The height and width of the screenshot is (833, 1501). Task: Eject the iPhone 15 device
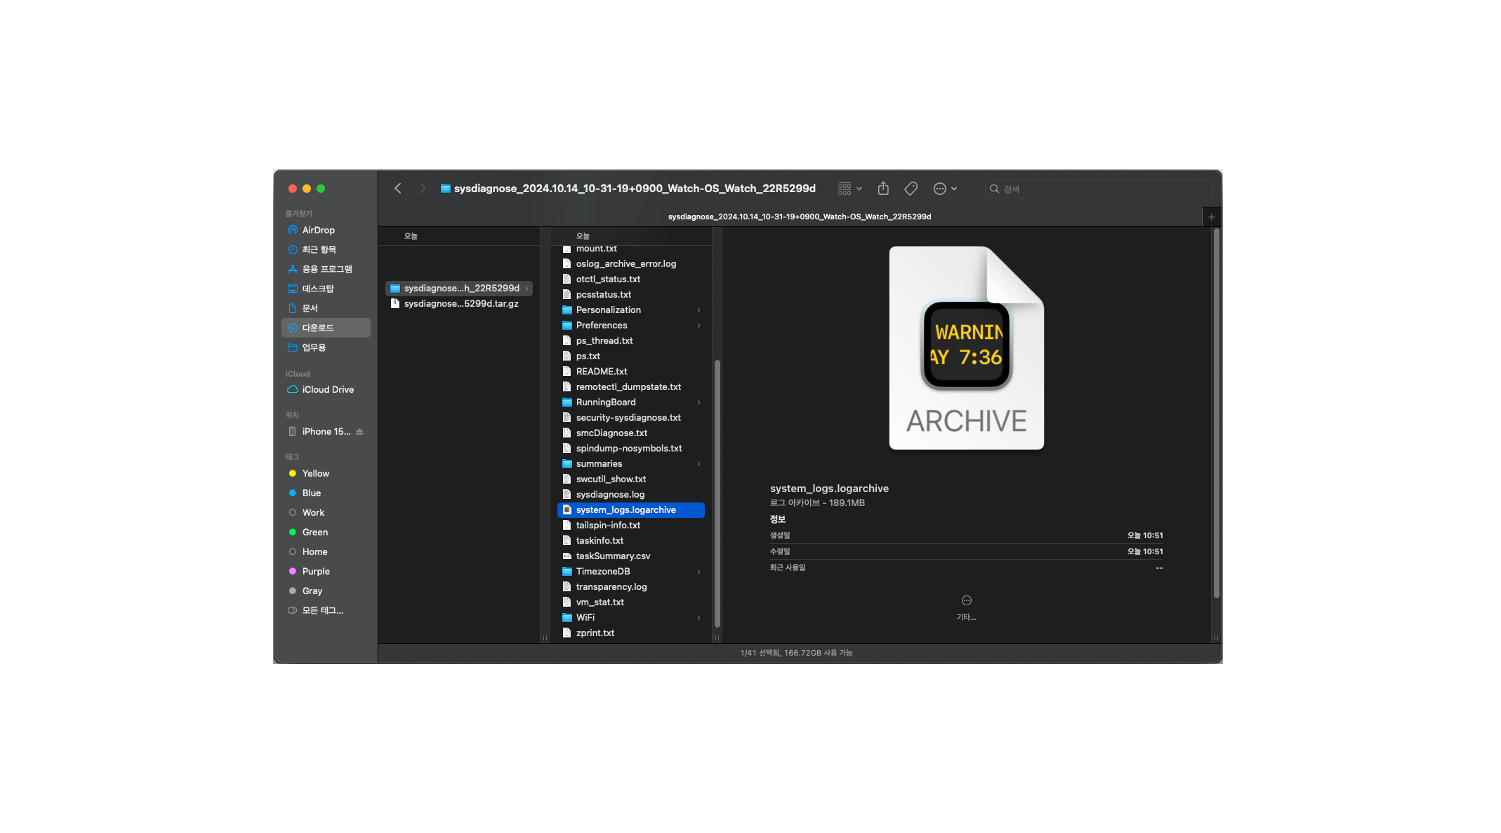[x=359, y=432]
